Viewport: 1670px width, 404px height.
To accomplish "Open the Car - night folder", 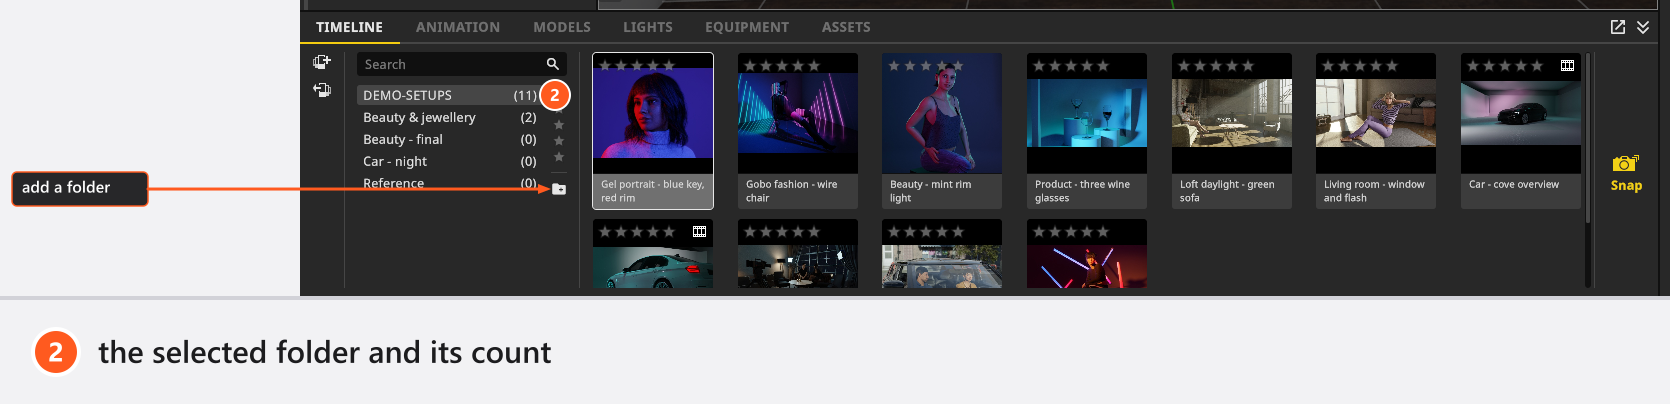I will tap(448, 161).
